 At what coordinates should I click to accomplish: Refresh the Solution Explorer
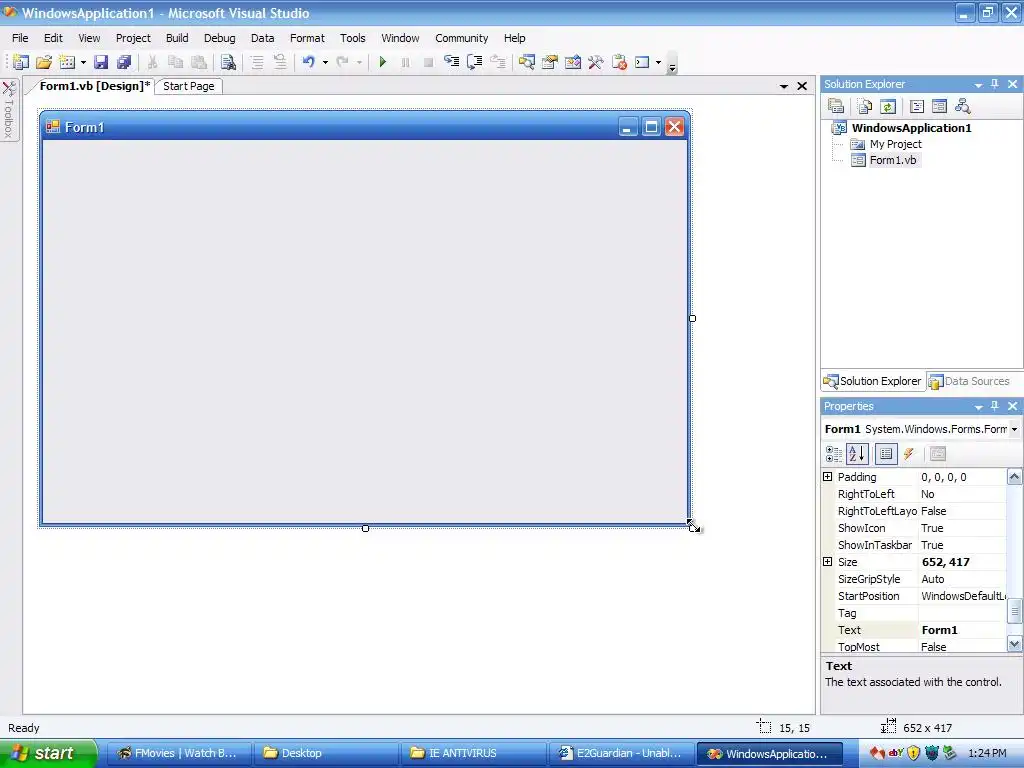pos(888,106)
